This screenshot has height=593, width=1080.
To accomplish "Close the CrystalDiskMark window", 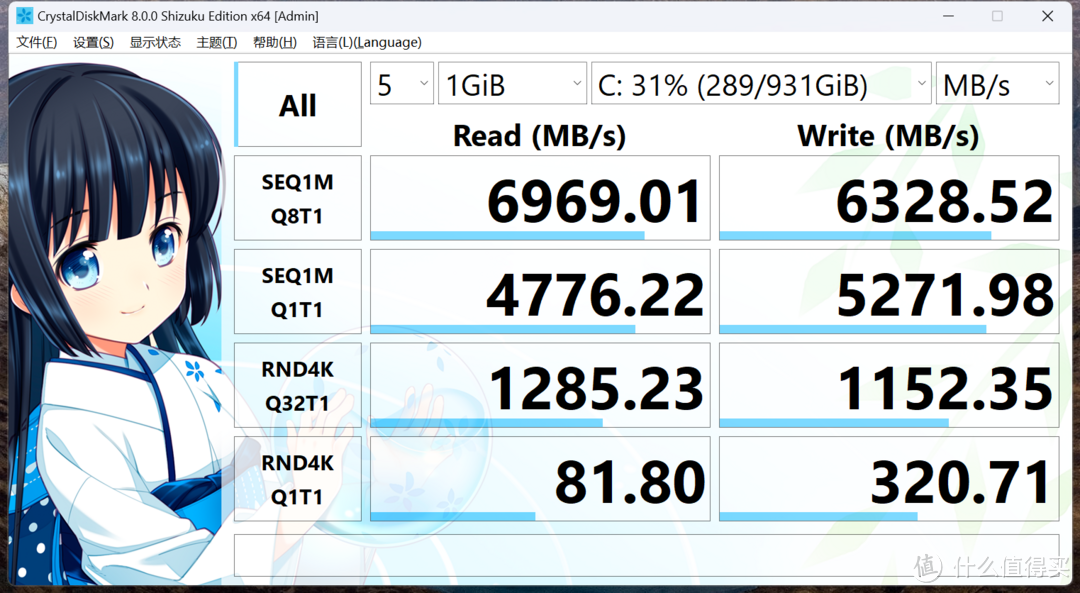I will click(x=1048, y=16).
